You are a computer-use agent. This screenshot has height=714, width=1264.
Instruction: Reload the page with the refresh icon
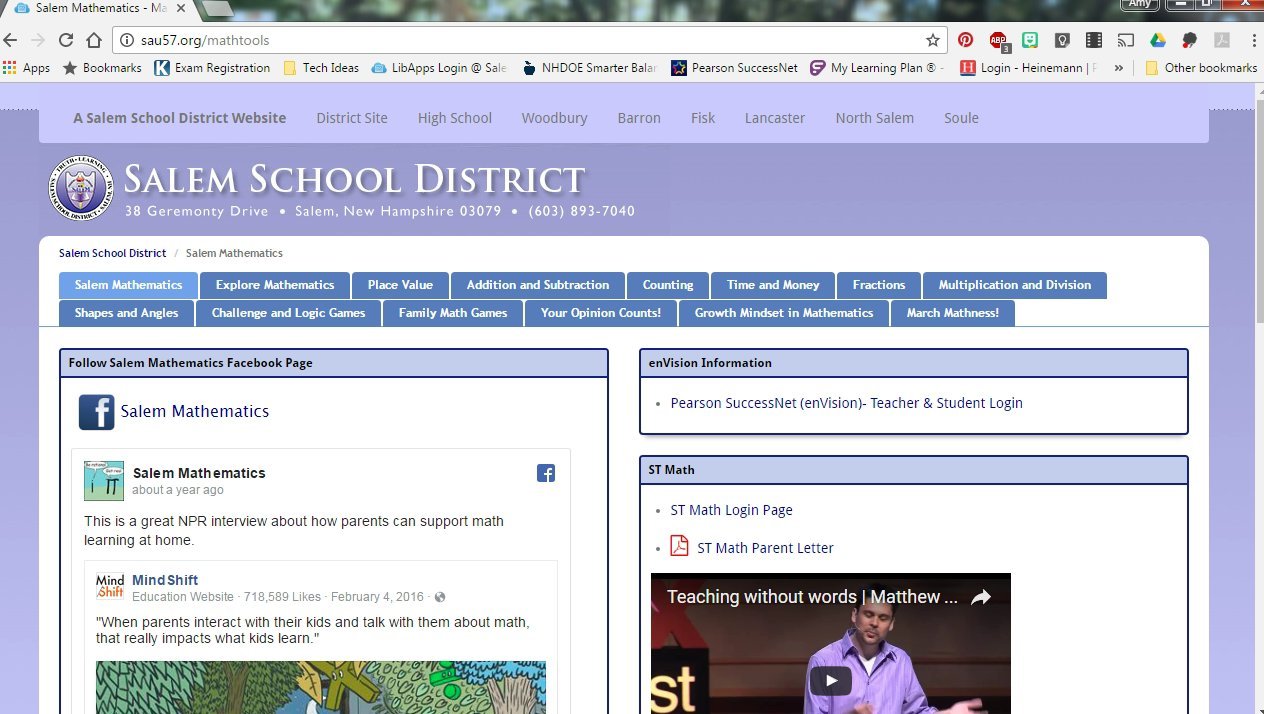pos(66,41)
